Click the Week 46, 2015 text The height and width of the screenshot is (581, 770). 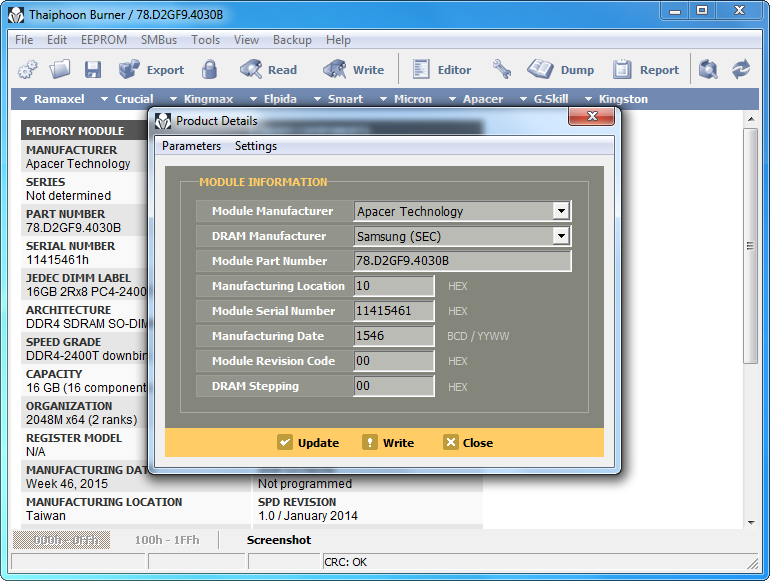point(67,484)
